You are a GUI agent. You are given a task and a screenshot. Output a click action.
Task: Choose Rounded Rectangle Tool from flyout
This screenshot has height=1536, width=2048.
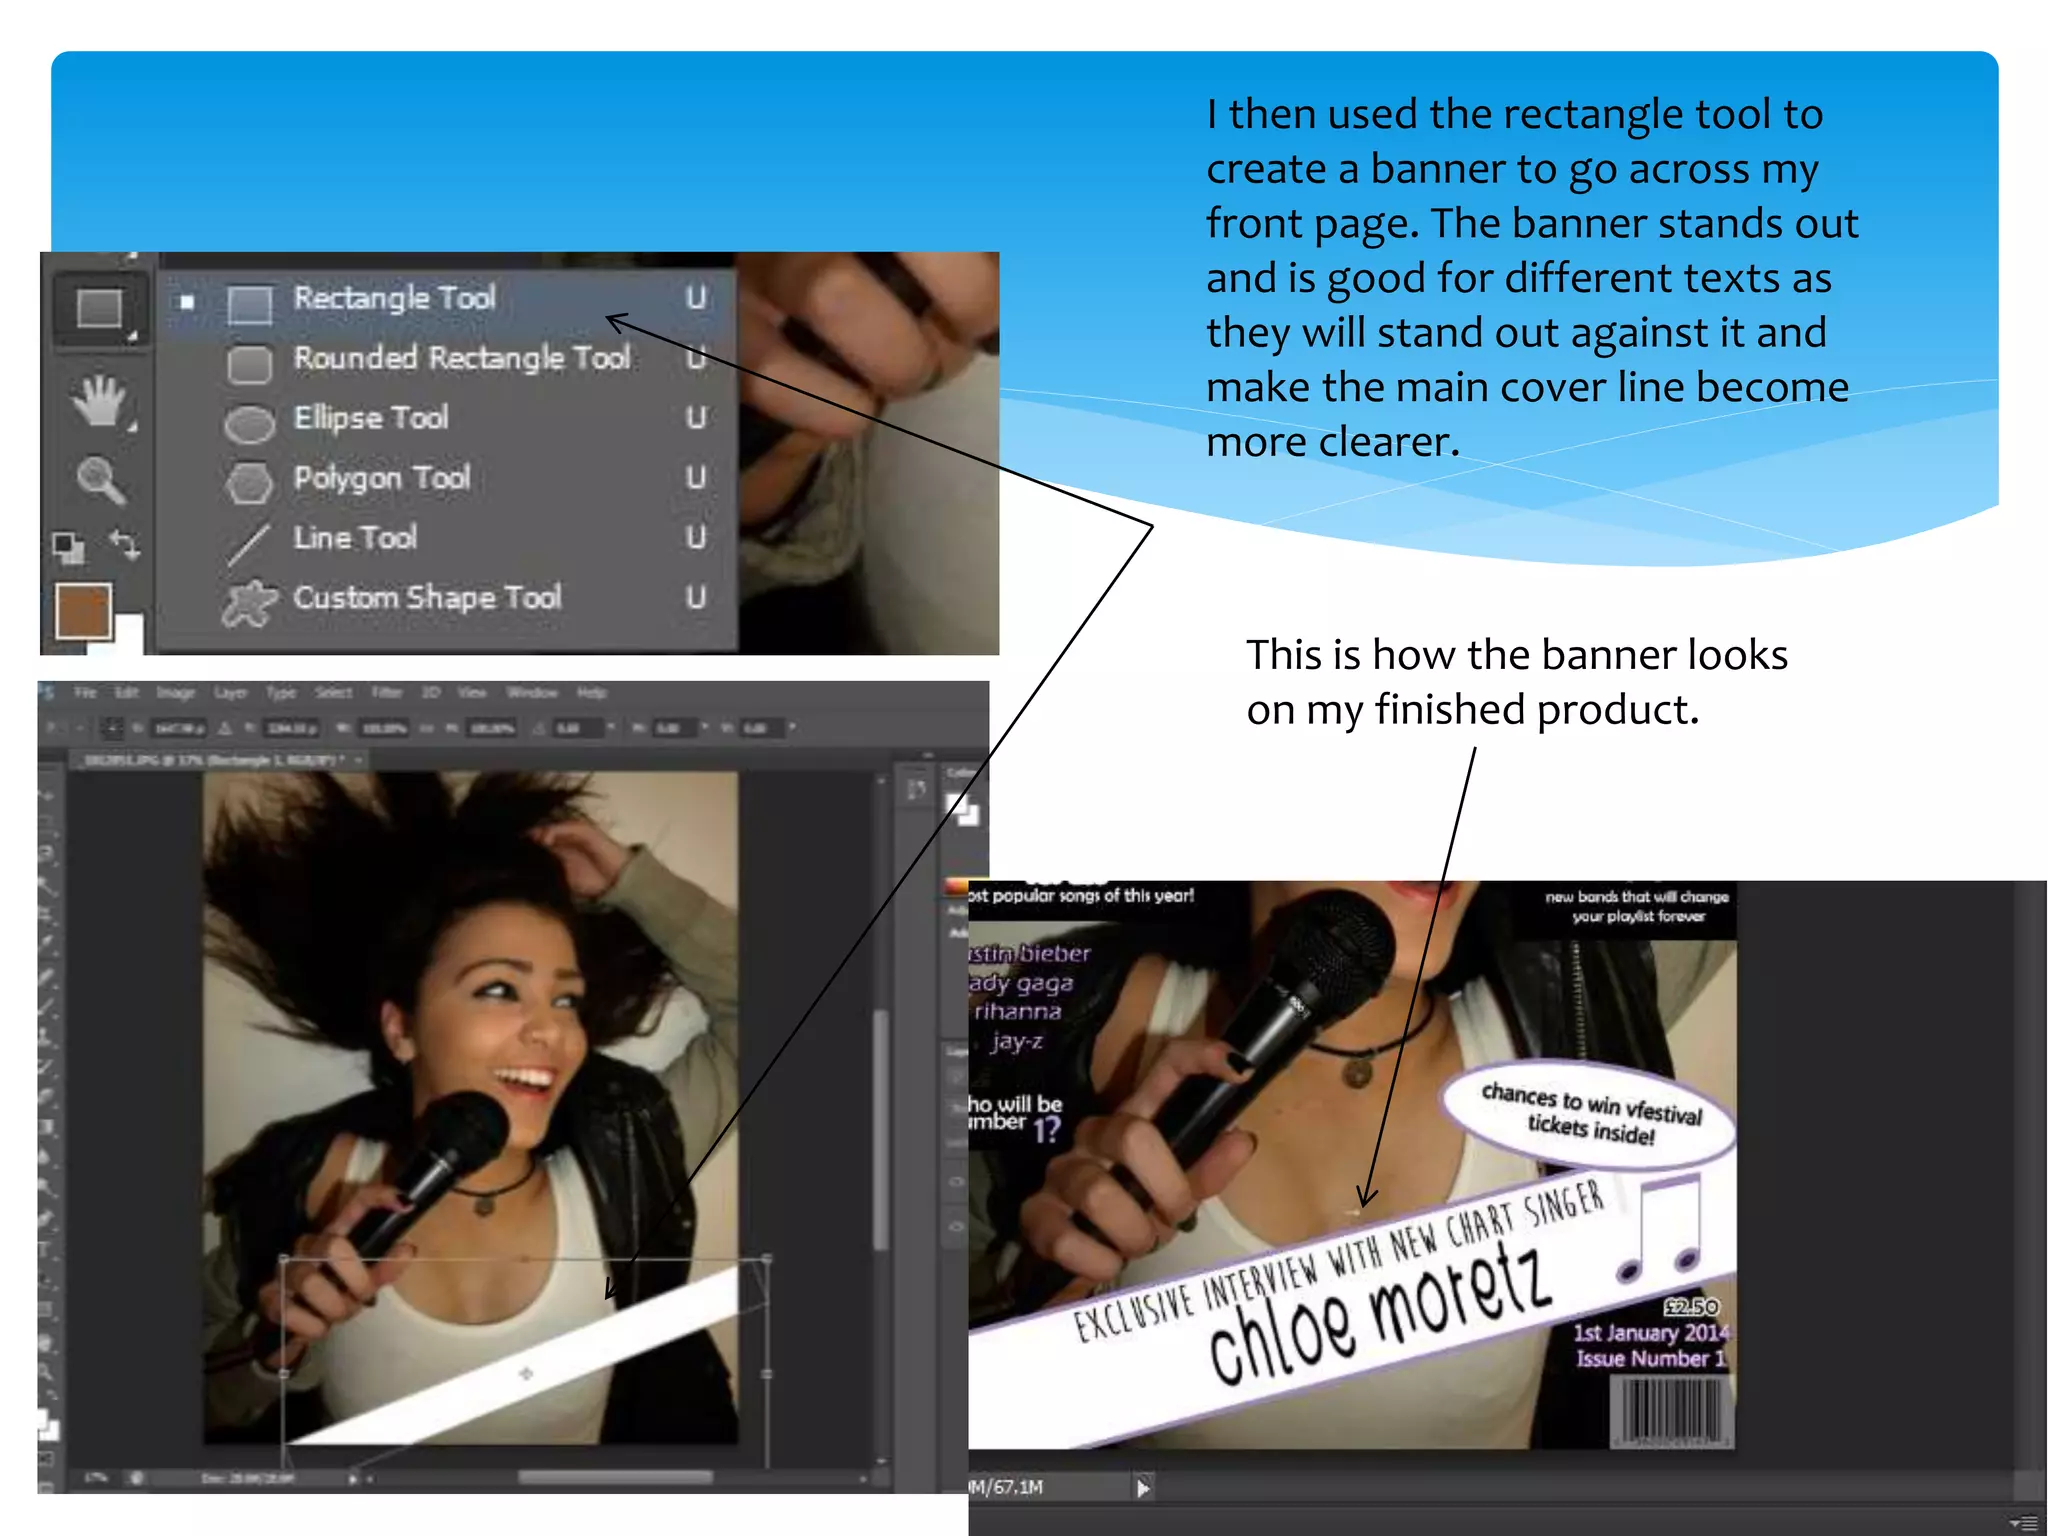click(447, 359)
